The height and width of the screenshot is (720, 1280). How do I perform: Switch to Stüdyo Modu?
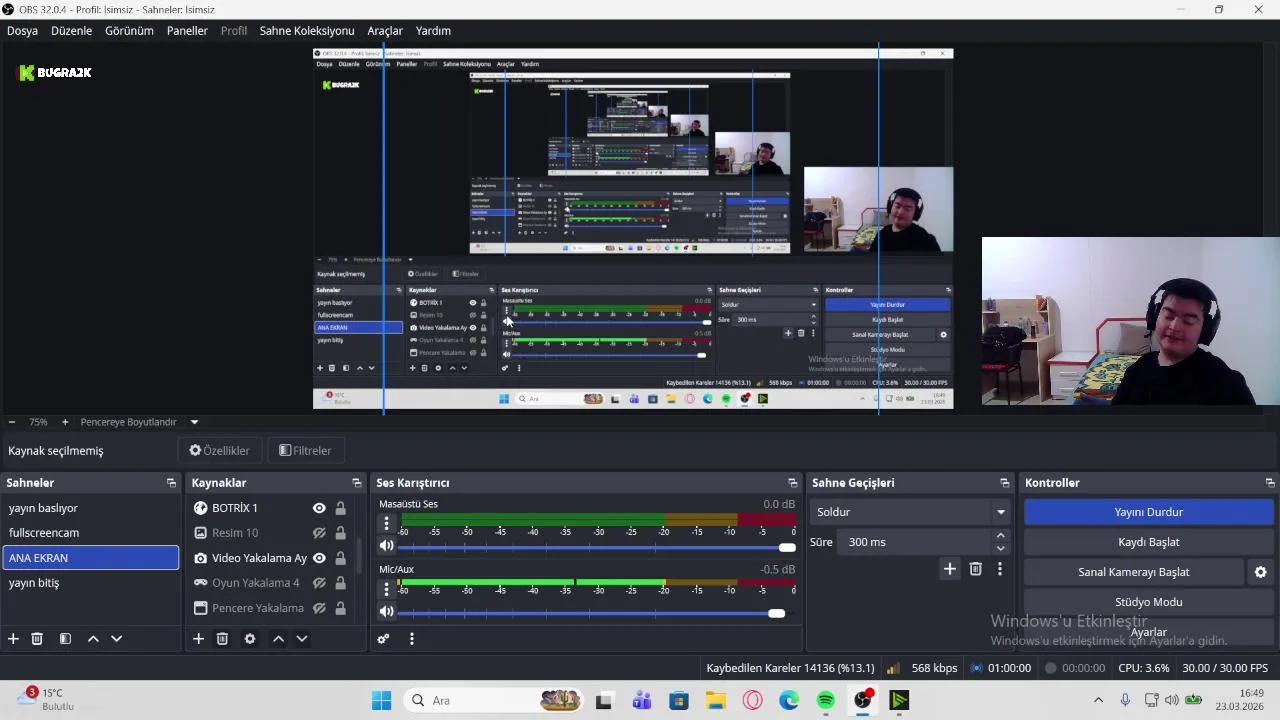click(1149, 602)
